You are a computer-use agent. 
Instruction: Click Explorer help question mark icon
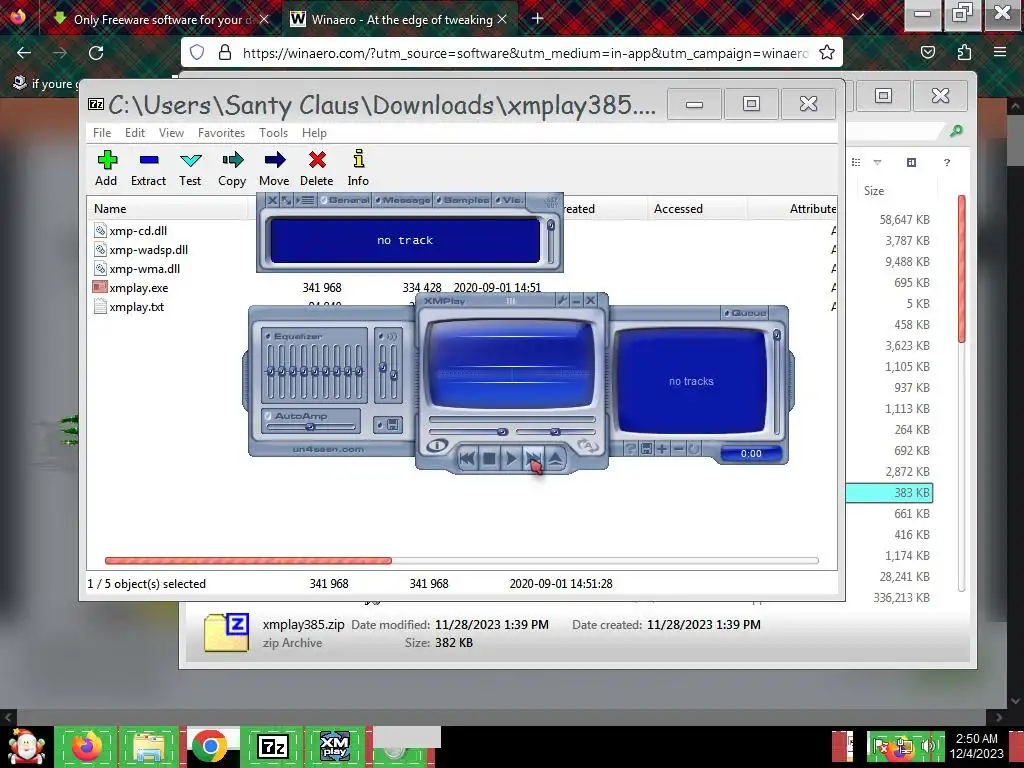pos(947,162)
